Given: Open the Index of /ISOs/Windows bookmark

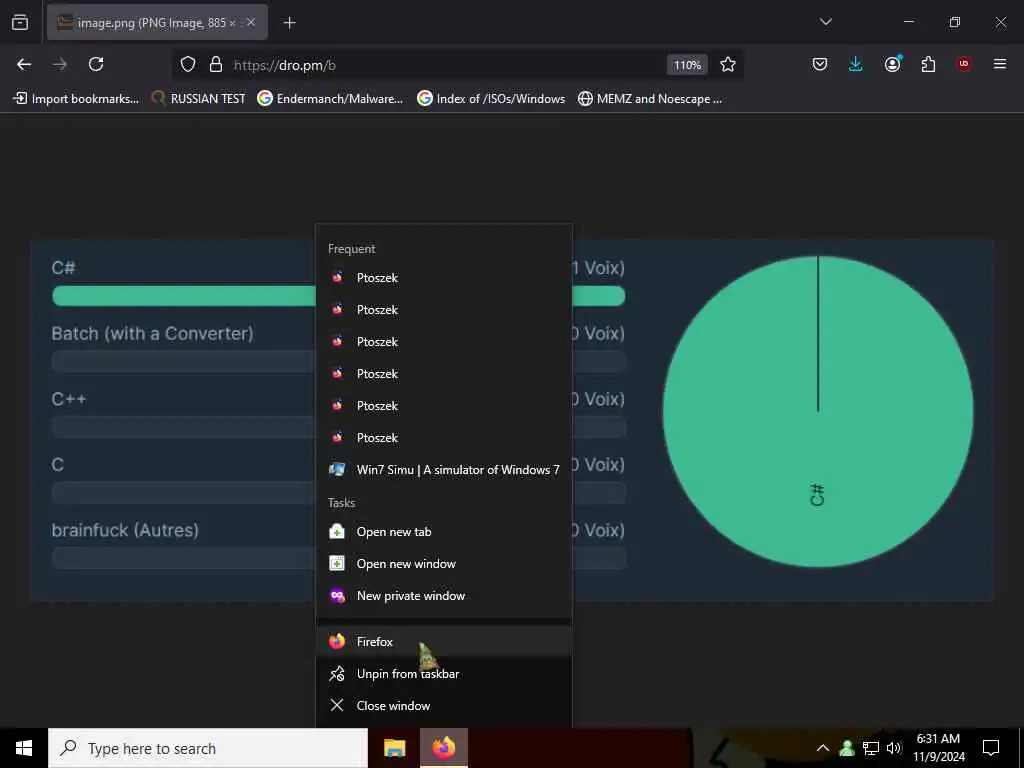Looking at the screenshot, I should pos(491,99).
